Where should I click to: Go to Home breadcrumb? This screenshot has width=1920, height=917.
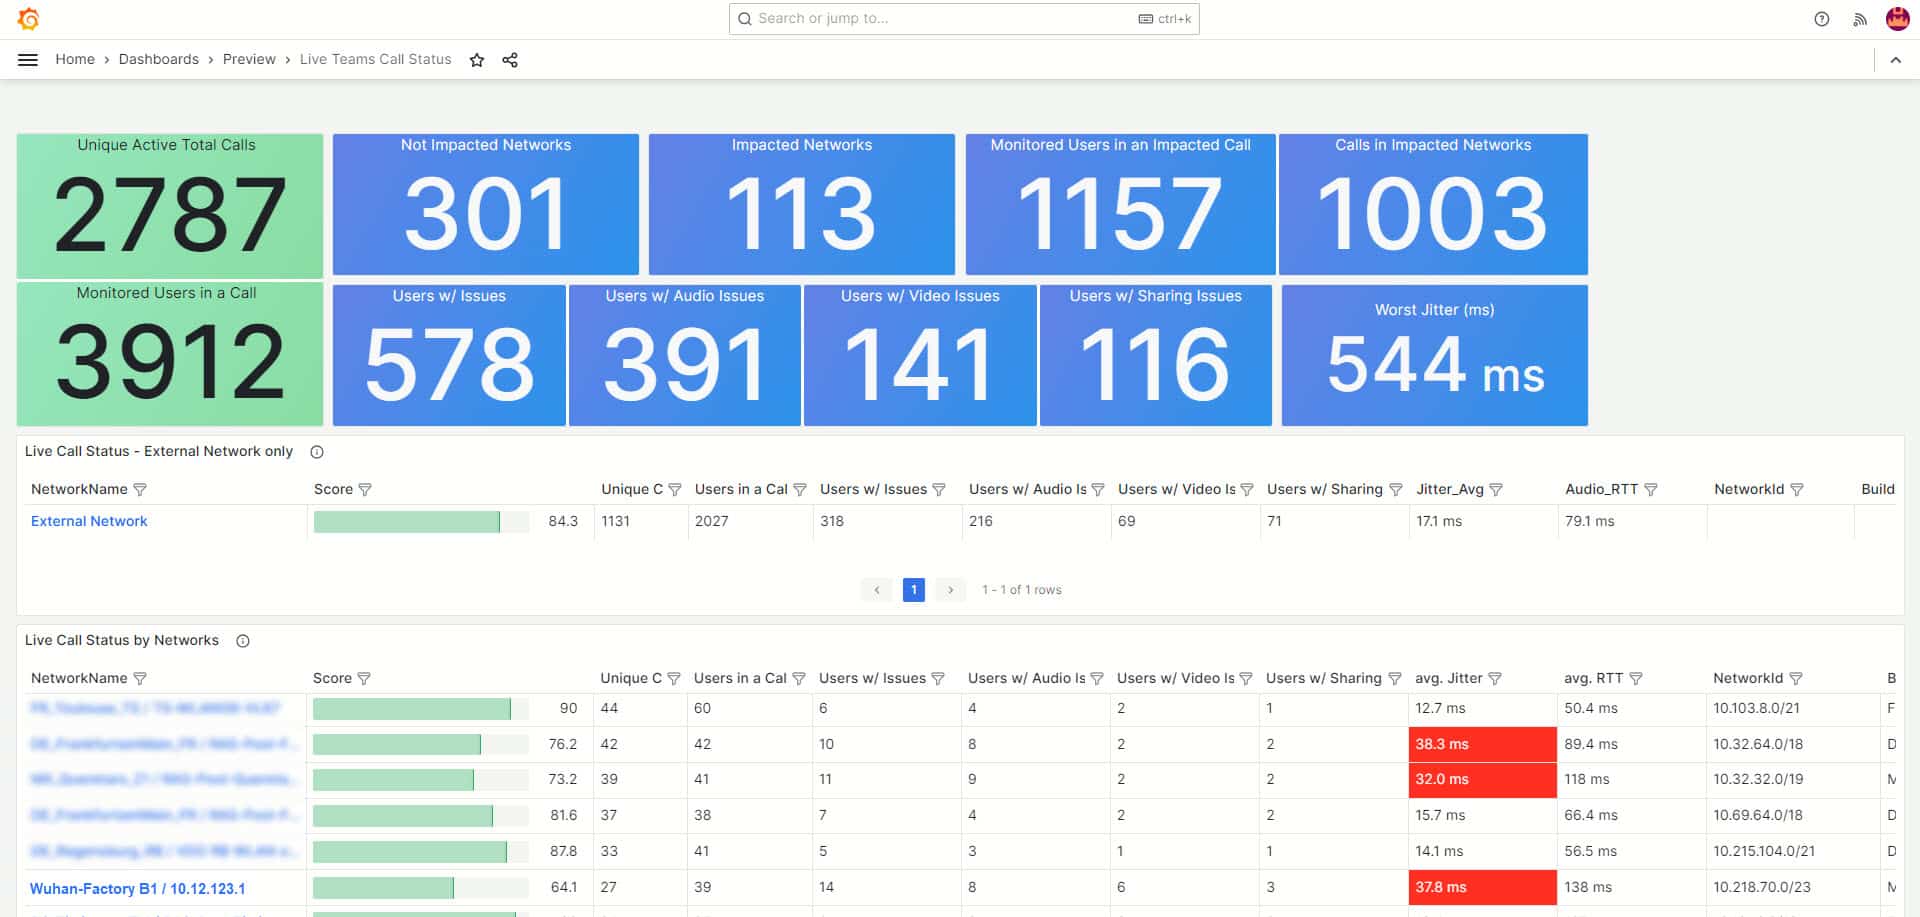(75, 60)
